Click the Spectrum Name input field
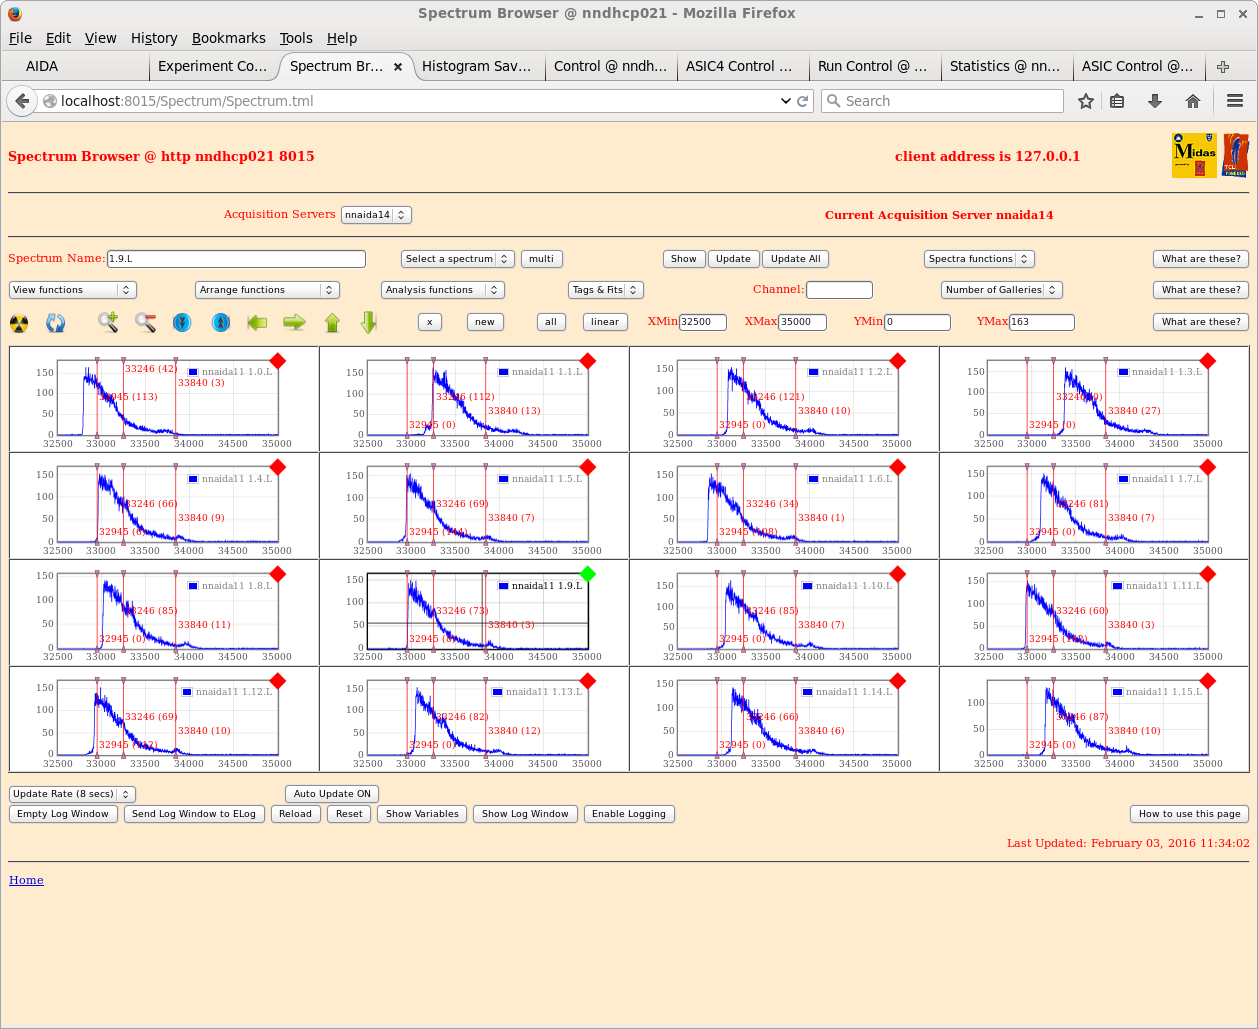The height and width of the screenshot is (1029, 1258). tap(236, 259)
